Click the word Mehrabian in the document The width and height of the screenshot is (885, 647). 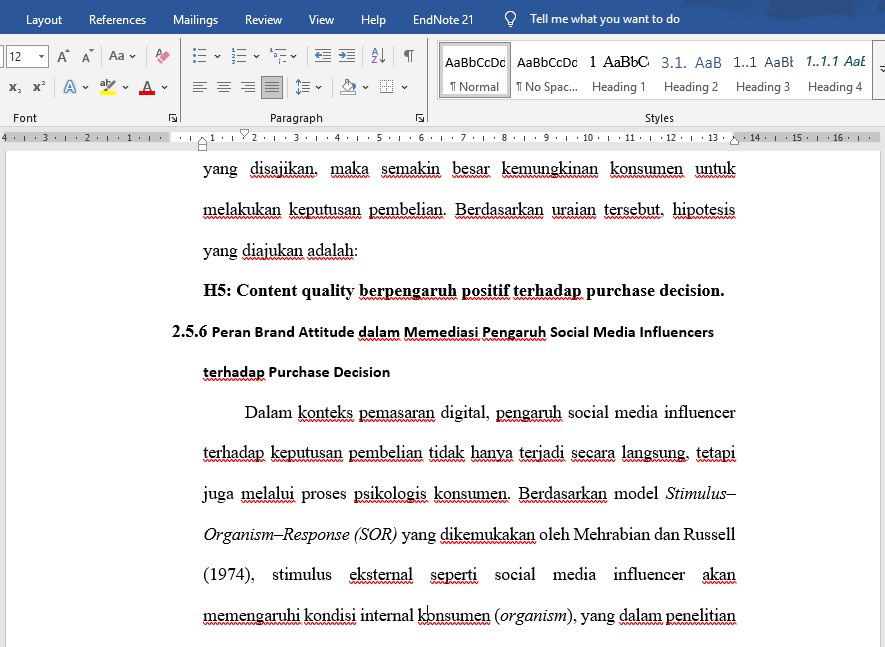coord(611,534)
